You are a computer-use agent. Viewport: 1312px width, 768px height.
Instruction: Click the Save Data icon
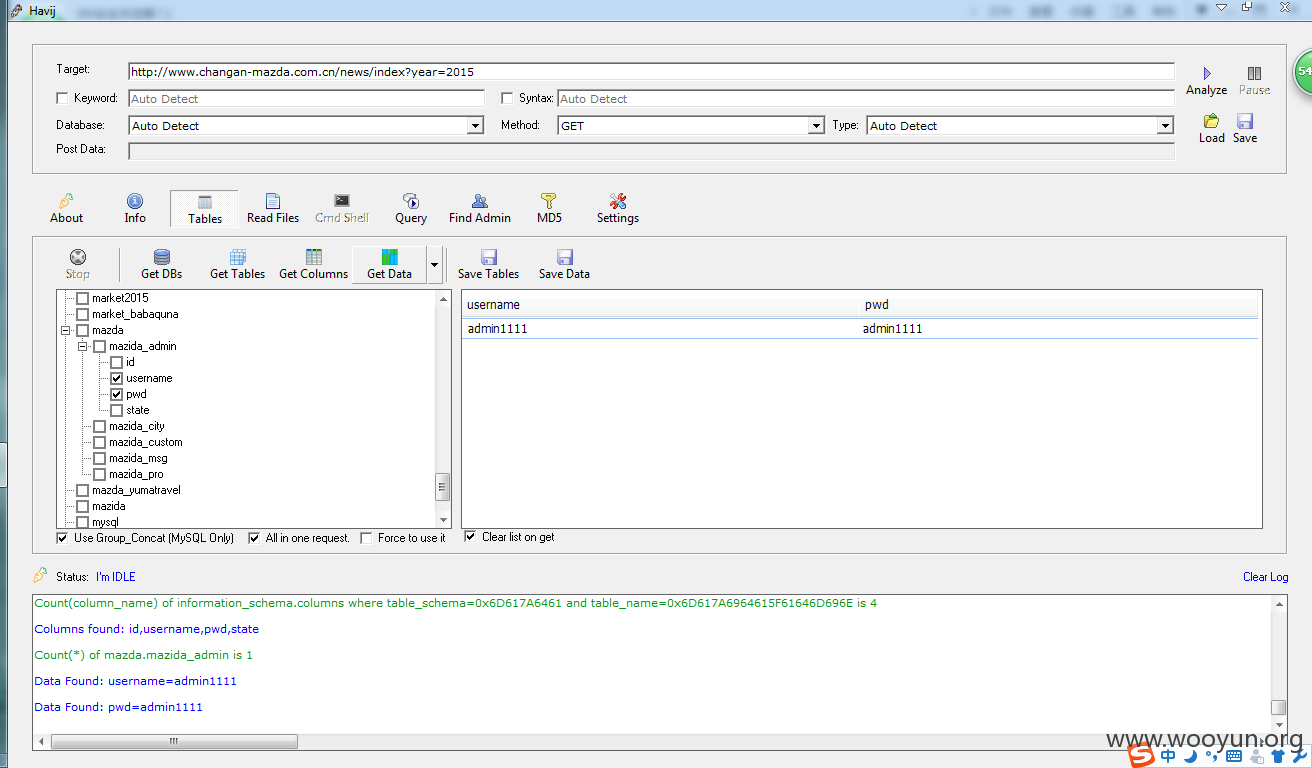click(564, 257)
